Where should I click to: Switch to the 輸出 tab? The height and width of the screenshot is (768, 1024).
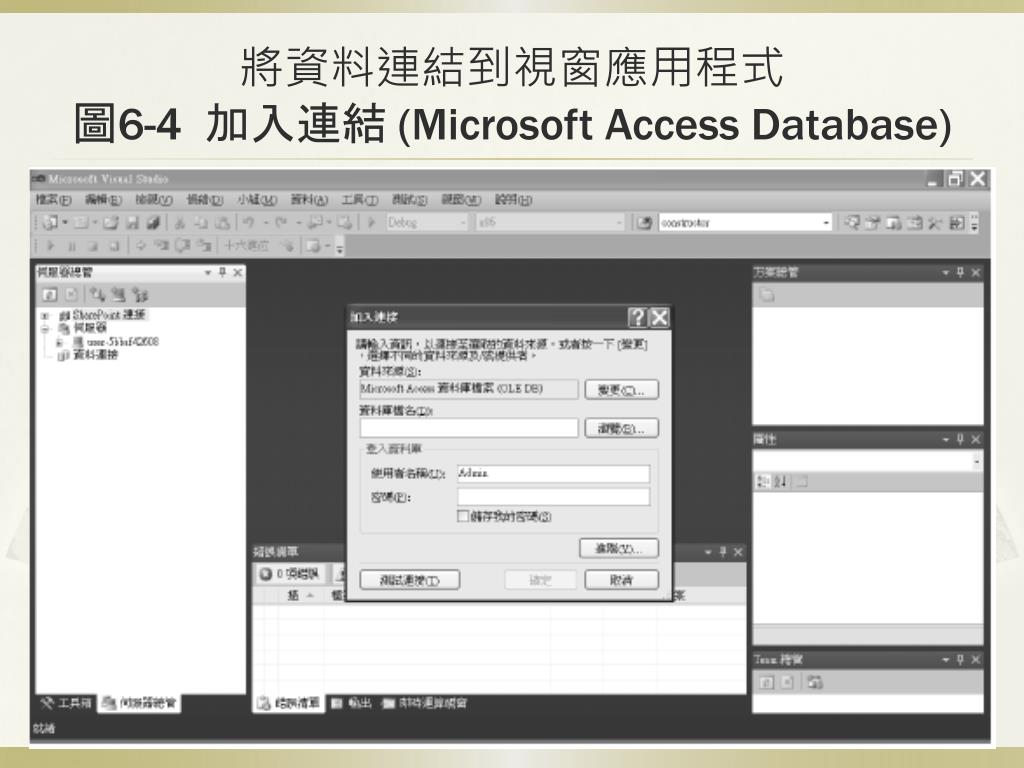[x=351, y=703]
